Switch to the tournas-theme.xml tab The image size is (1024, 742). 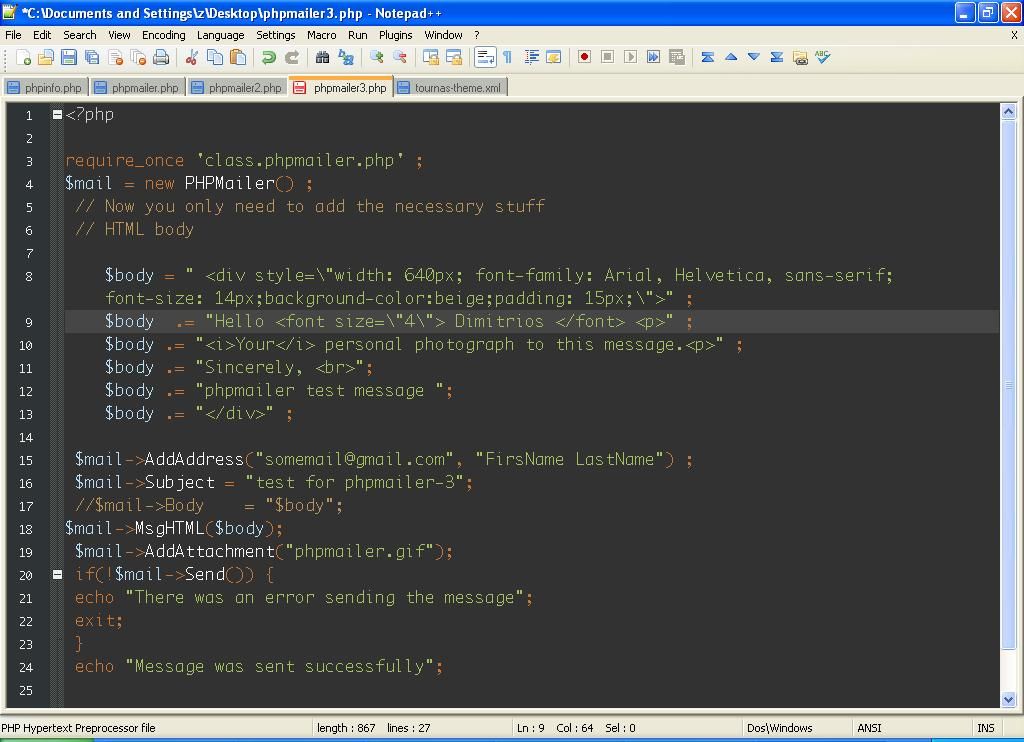click(450, 88)
